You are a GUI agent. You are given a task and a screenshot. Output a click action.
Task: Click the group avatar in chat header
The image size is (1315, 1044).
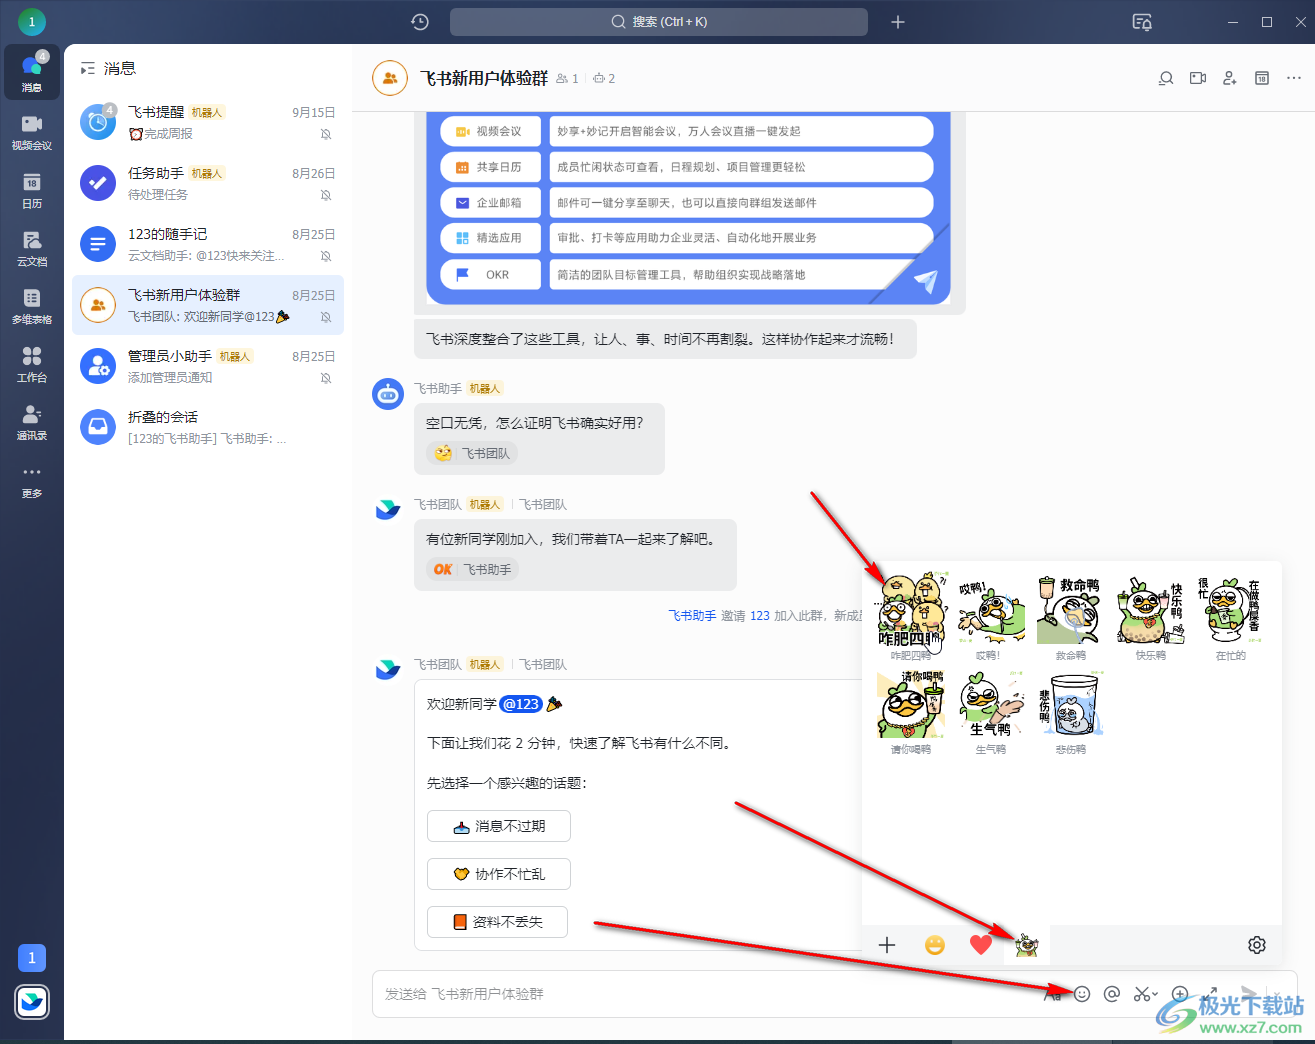pyautogui.click(x=390, y=78)
